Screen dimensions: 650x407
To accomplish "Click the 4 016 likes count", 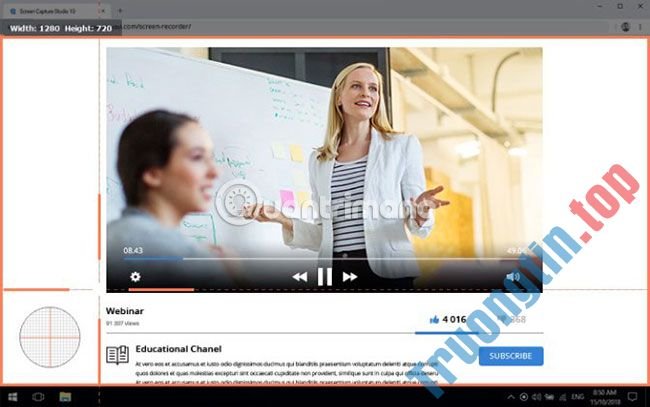I will 454,320.
